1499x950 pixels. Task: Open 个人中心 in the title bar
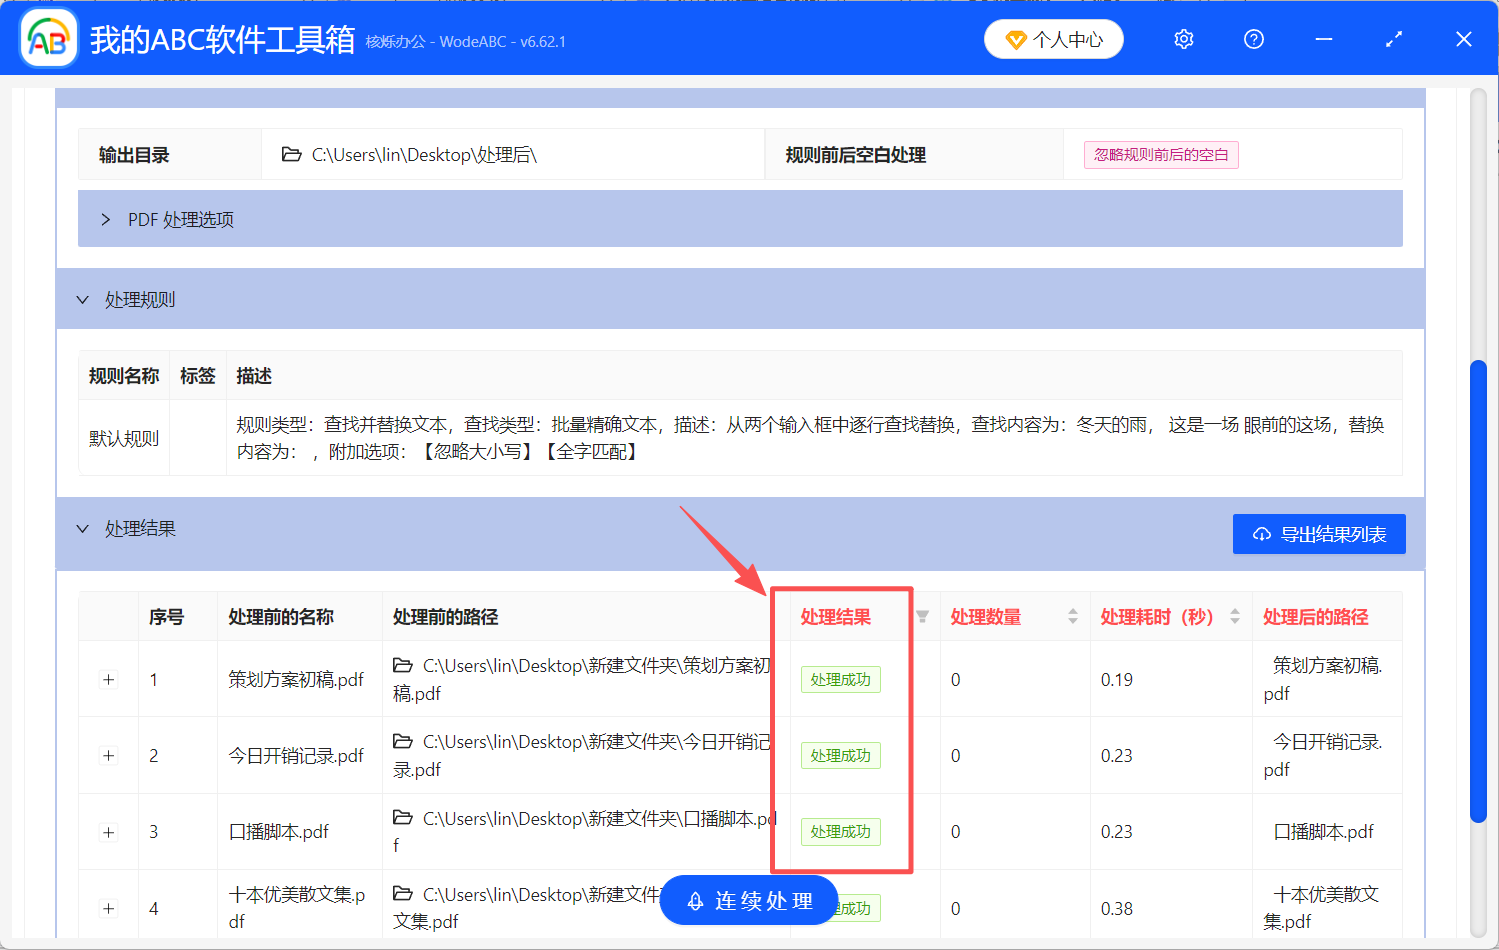1054,39
